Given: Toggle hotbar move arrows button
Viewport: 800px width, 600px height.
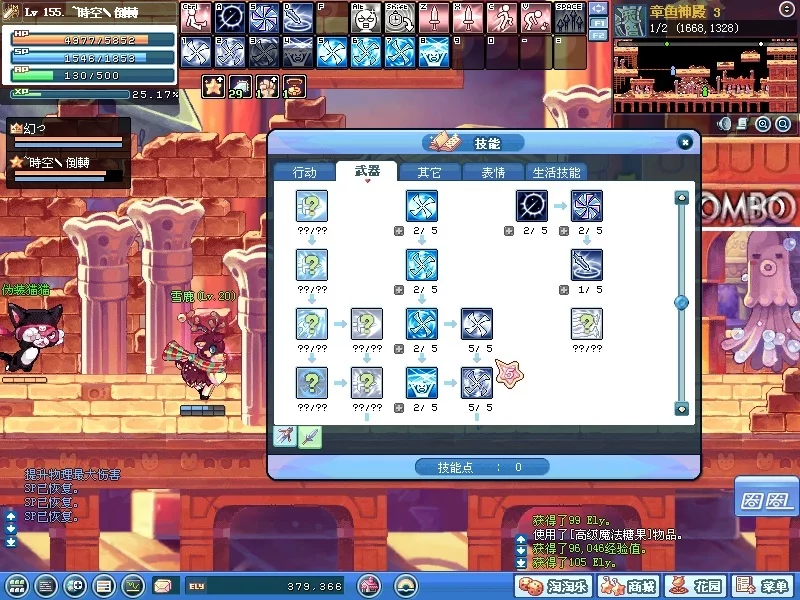Looking at the screenshot, I should coord(598,9).
